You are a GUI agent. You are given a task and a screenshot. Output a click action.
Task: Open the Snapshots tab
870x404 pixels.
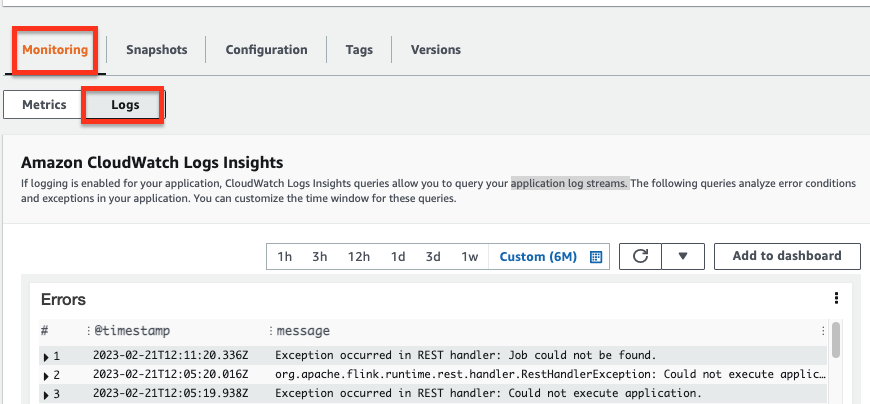[x=156, y=50]
